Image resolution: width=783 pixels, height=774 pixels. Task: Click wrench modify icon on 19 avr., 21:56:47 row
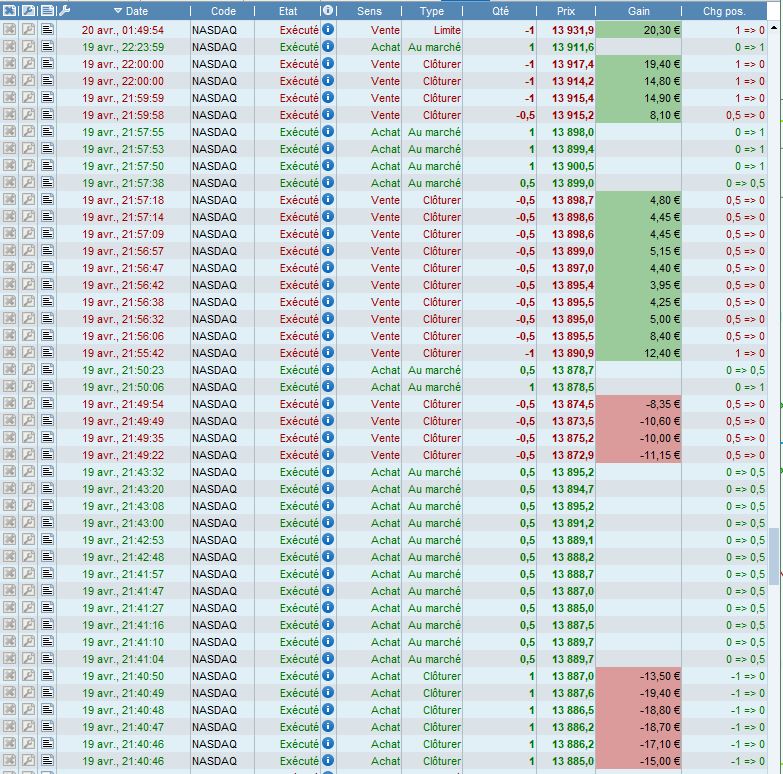pyautogui.click(x=28, y=267)
